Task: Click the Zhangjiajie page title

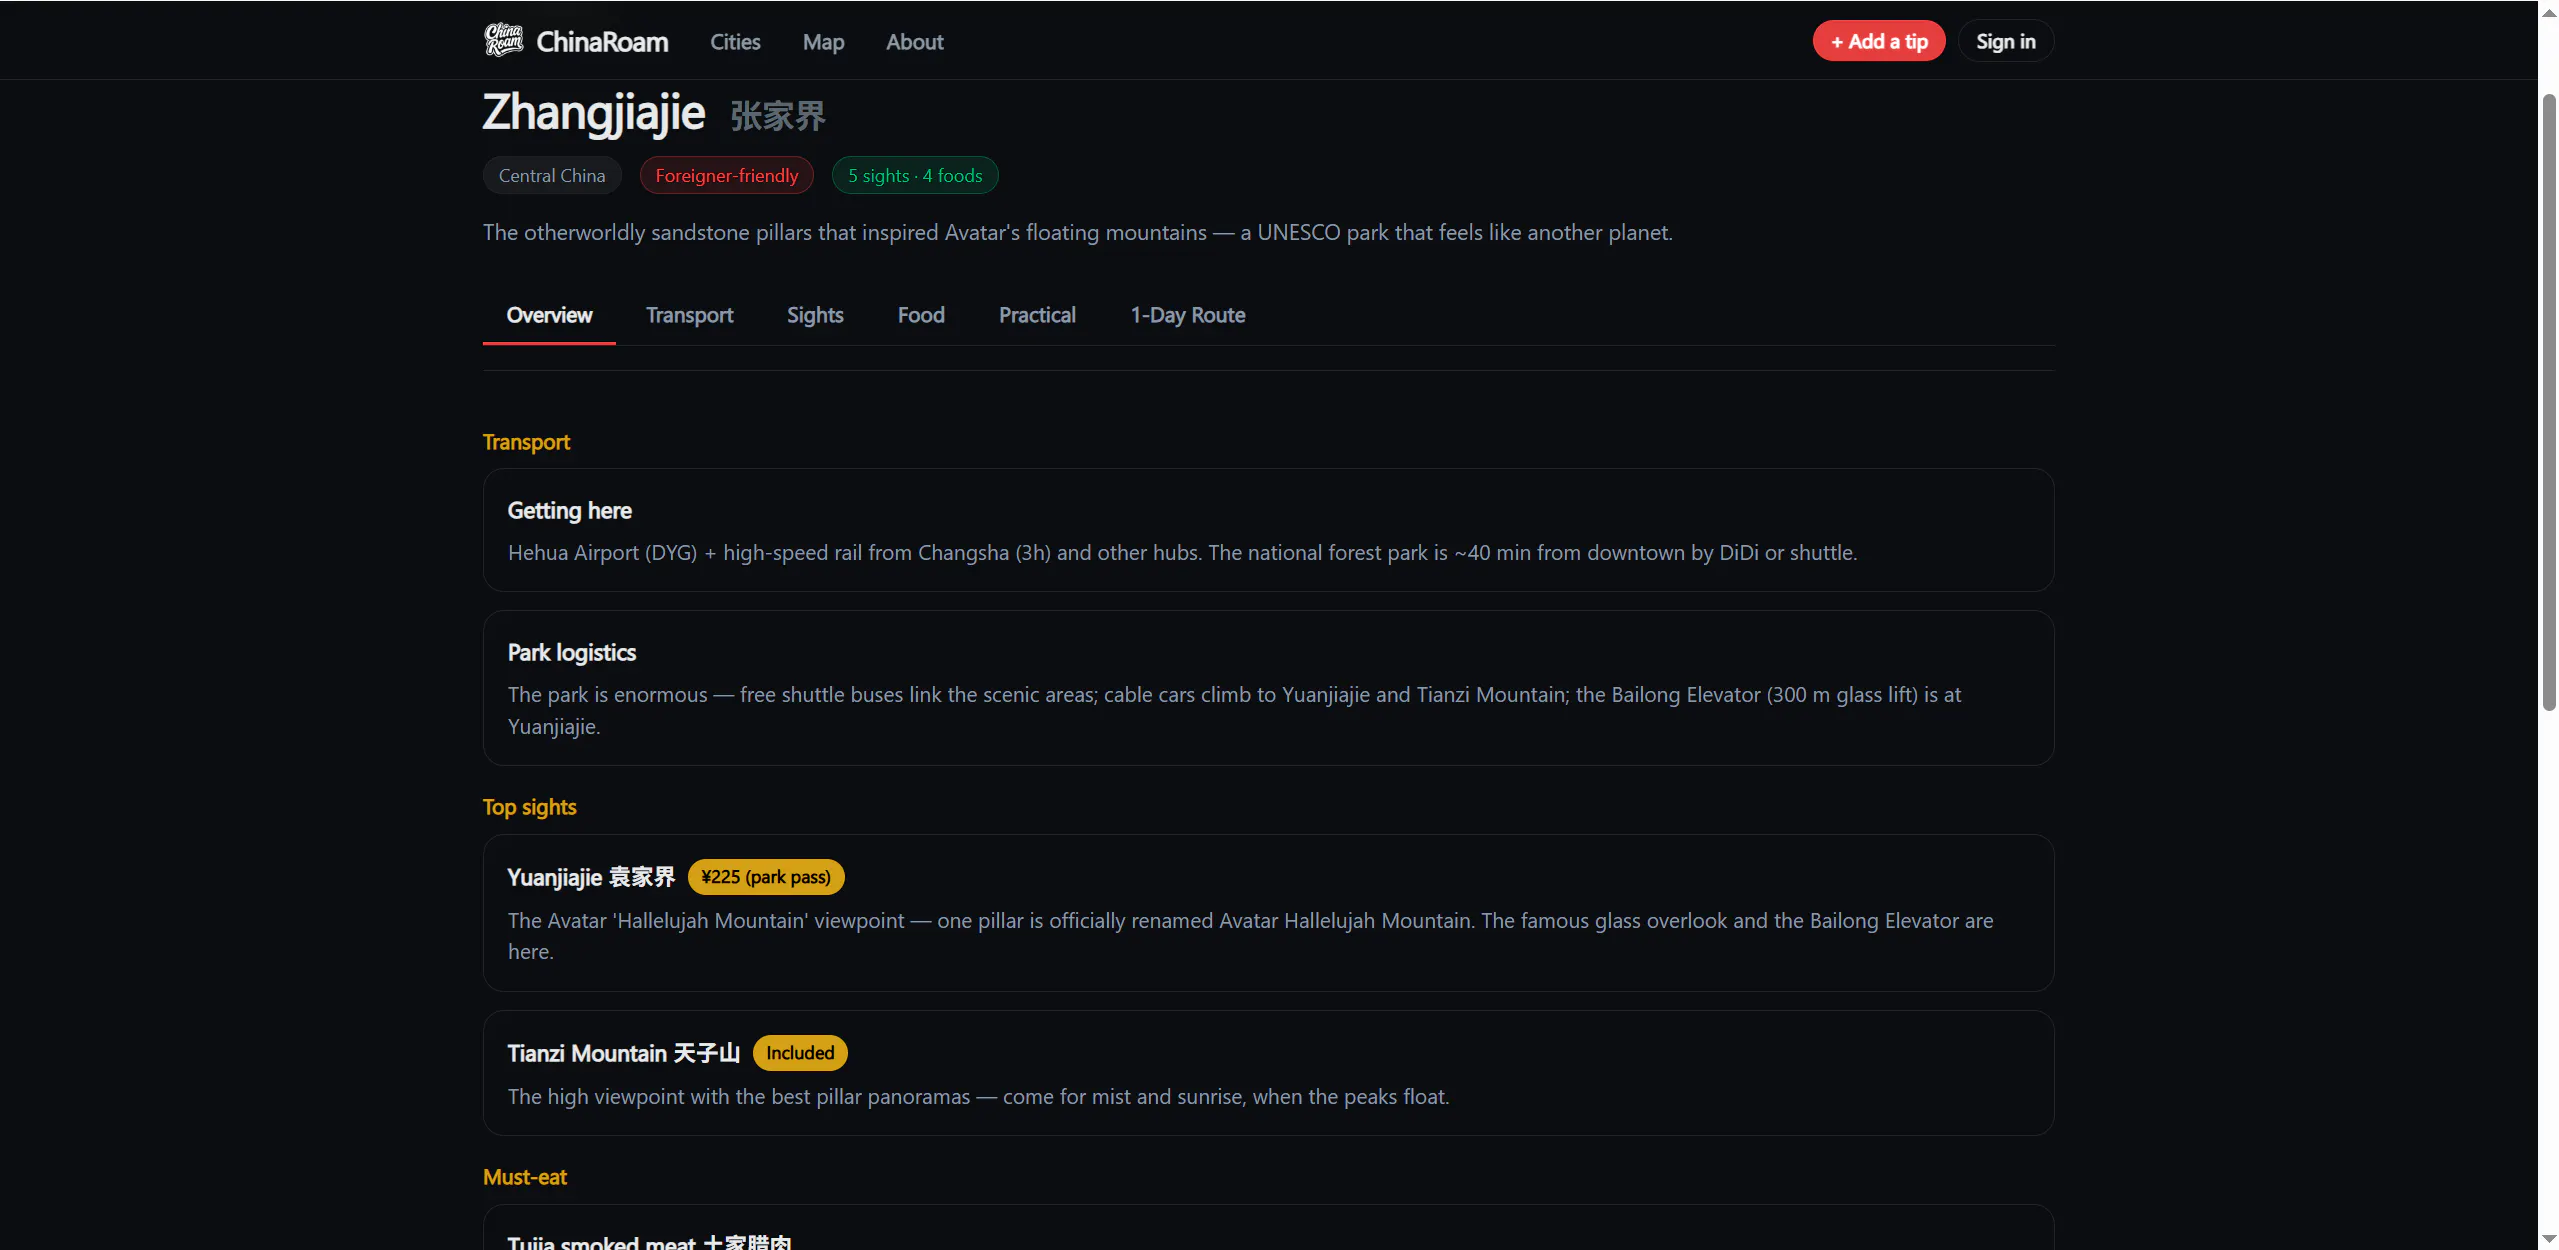Action: (594, 113)
